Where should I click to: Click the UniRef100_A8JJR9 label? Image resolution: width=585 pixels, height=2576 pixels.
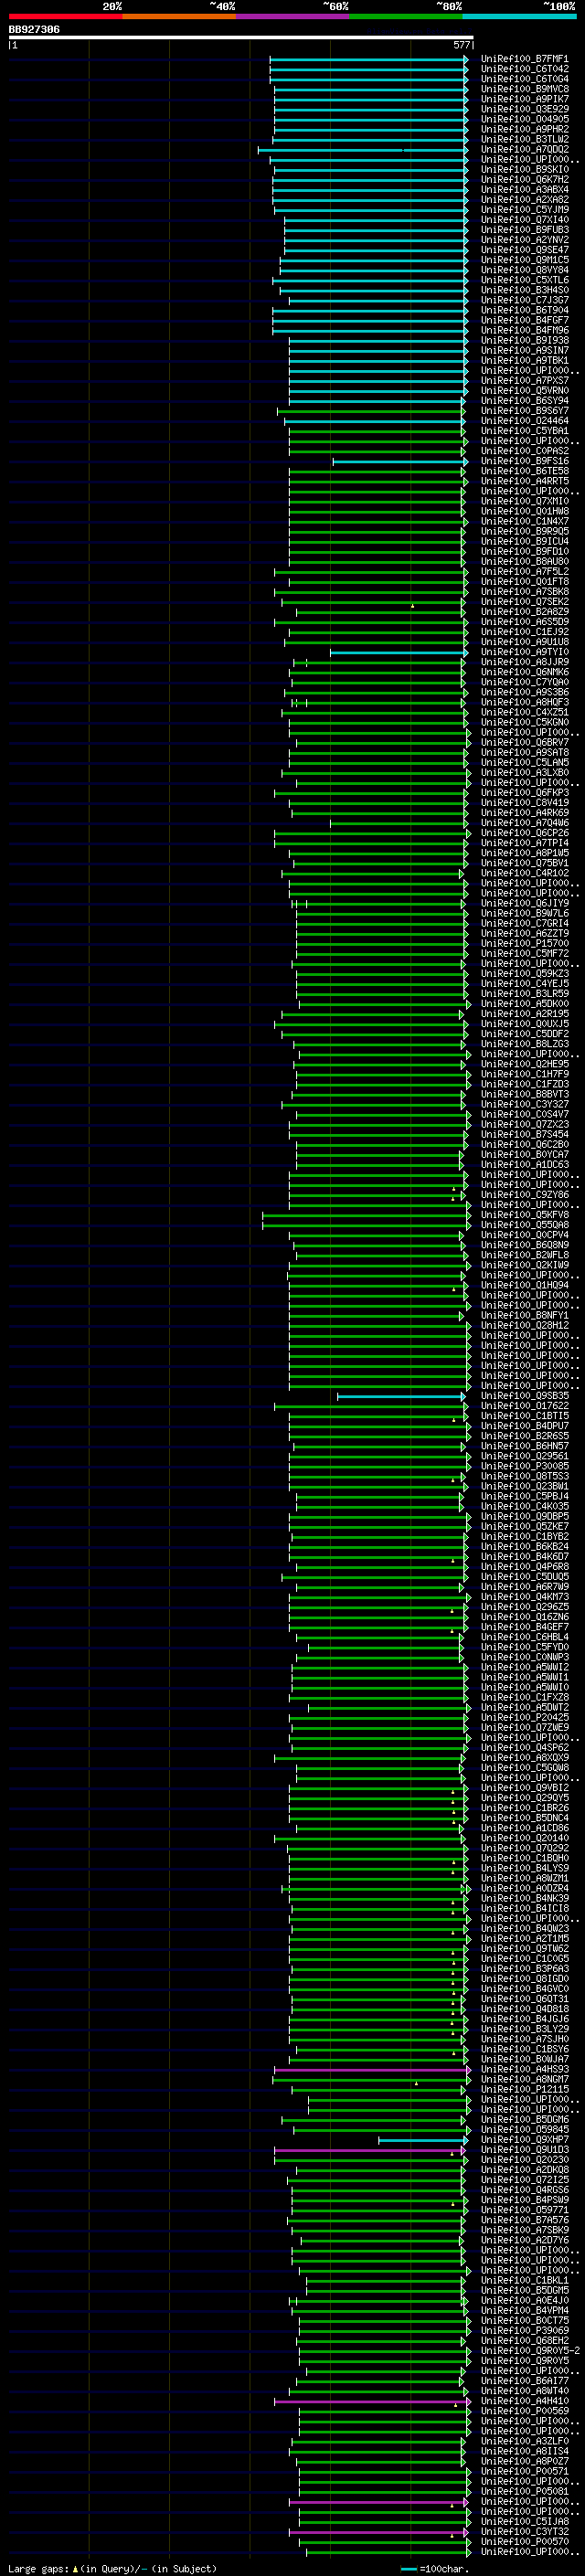click(x=524, y=662)
